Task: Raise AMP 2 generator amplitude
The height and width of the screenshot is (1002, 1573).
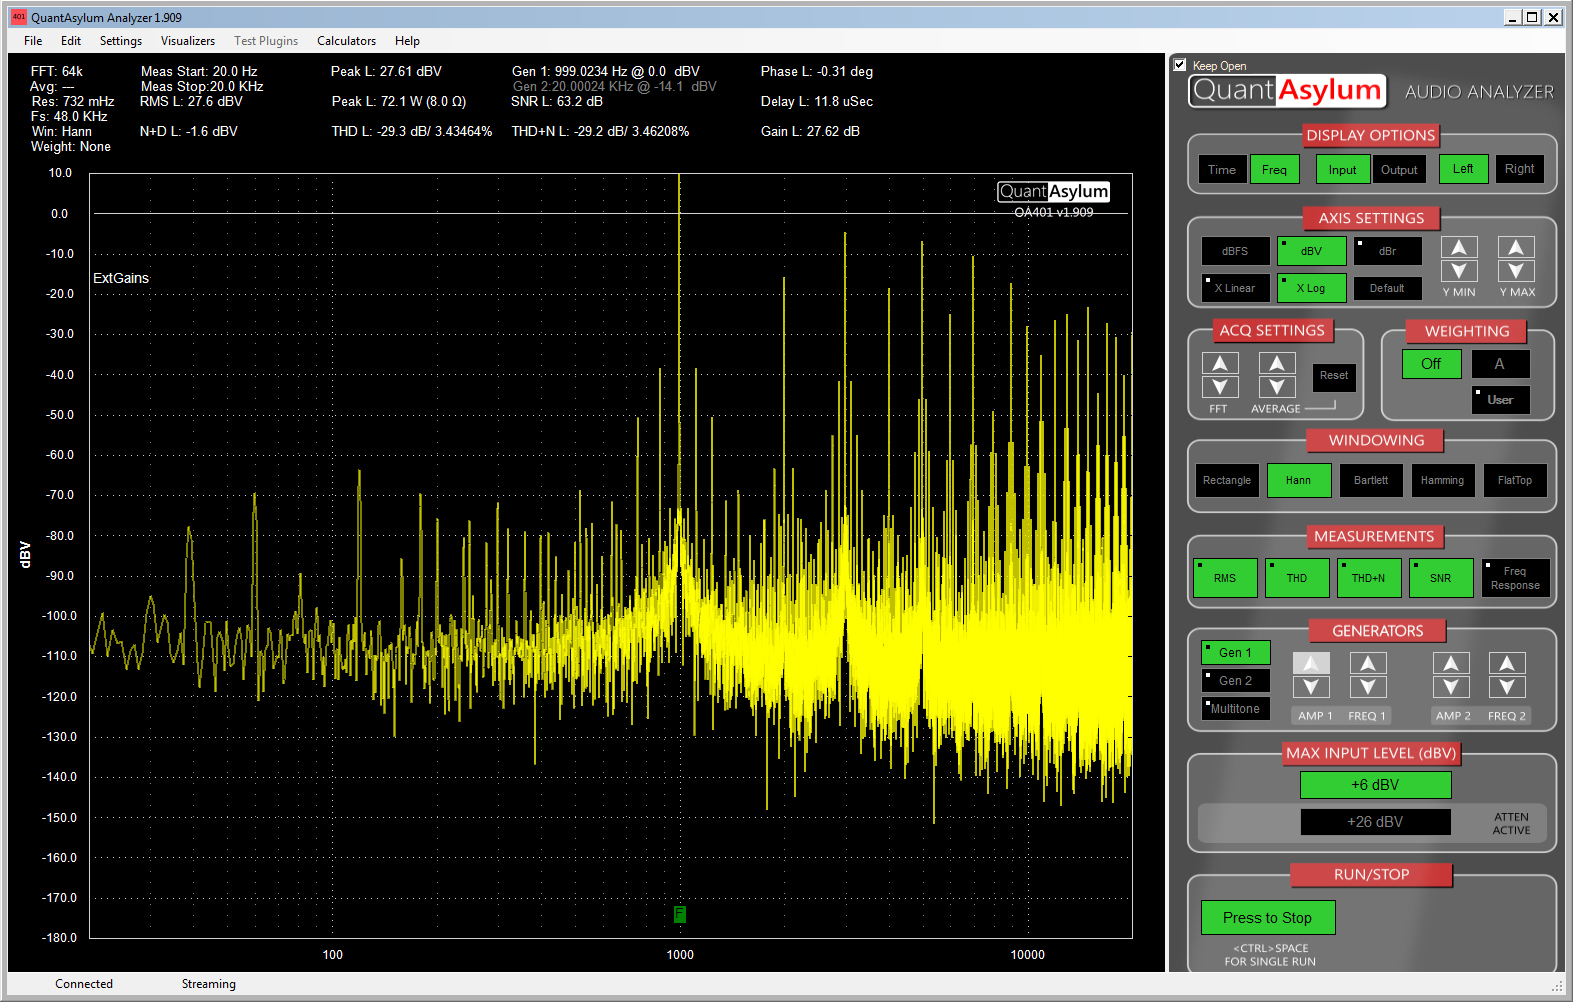Action: [x=1451, y=663]
